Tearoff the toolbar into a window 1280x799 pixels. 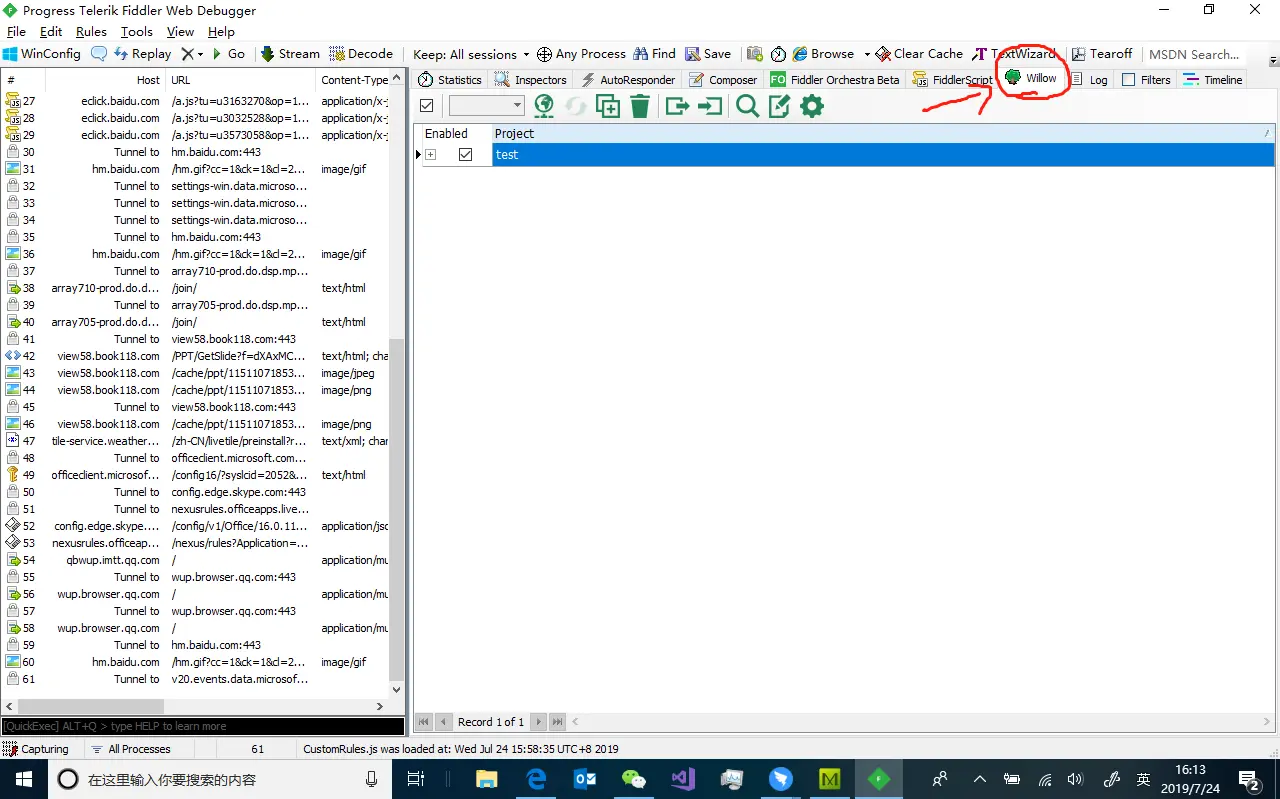(1102, 54)
